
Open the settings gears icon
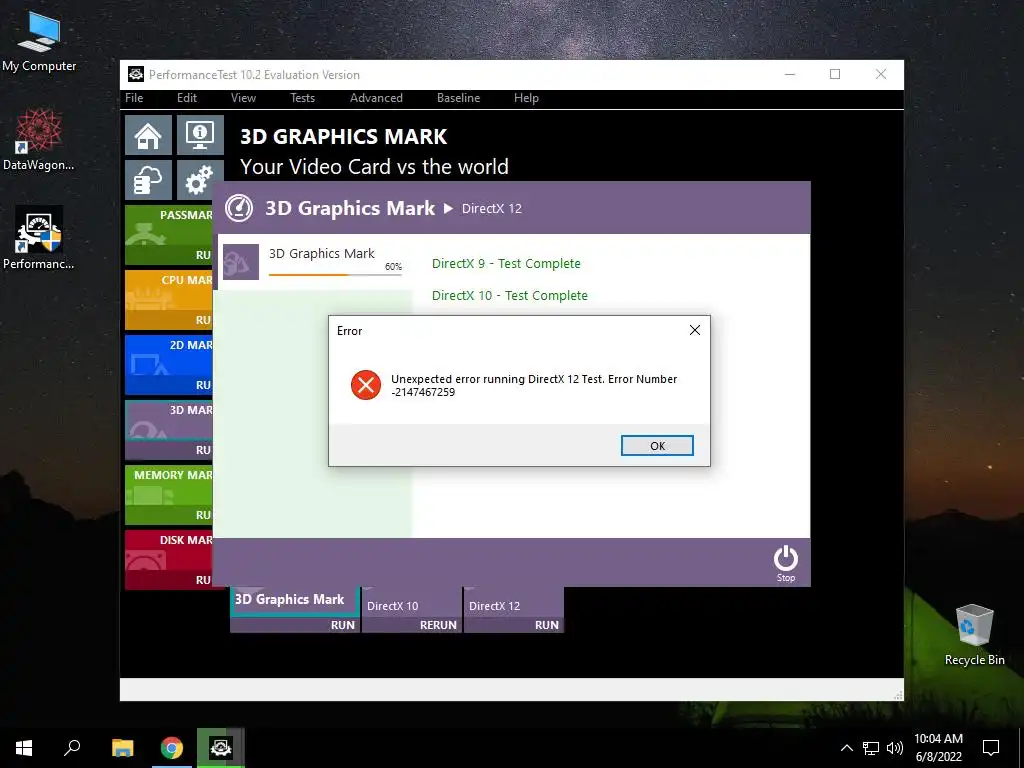click(x=200, y=180)
